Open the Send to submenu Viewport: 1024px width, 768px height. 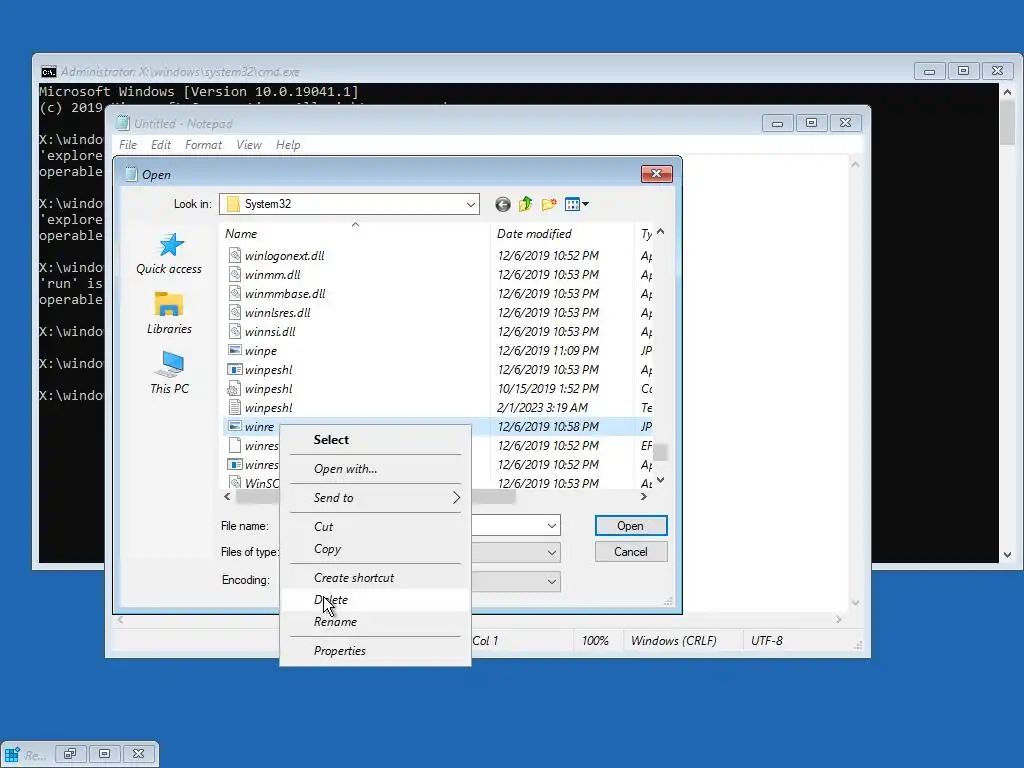pyautogui.click(x=376, y=498)
